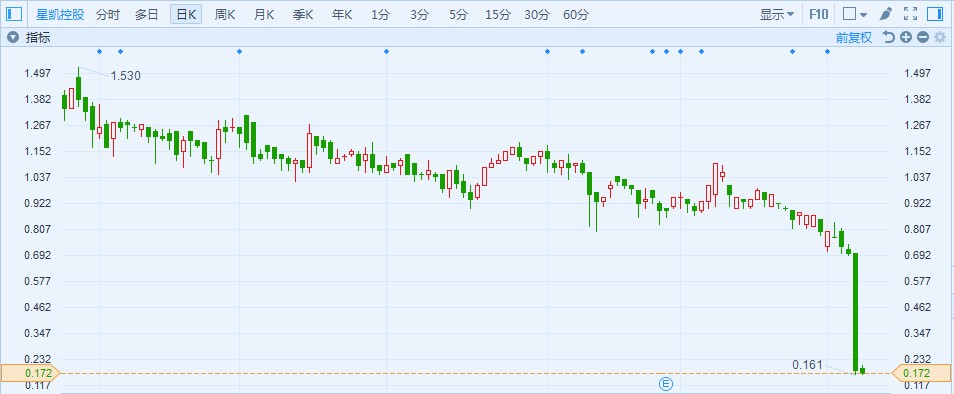Switch to the 15分 minute chart
This screenshot has height=394, width=954.
coord(498,15)
